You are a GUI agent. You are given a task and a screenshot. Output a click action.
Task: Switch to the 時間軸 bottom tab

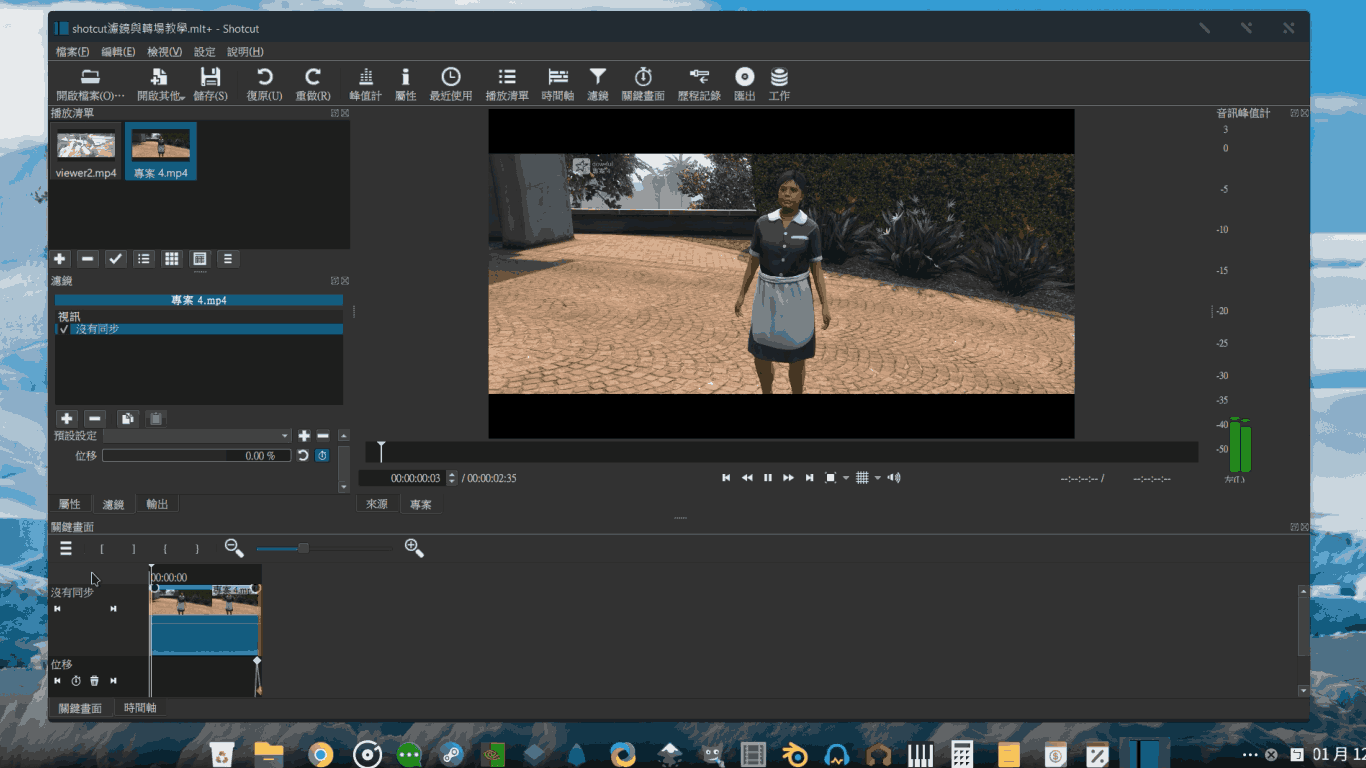140,708
